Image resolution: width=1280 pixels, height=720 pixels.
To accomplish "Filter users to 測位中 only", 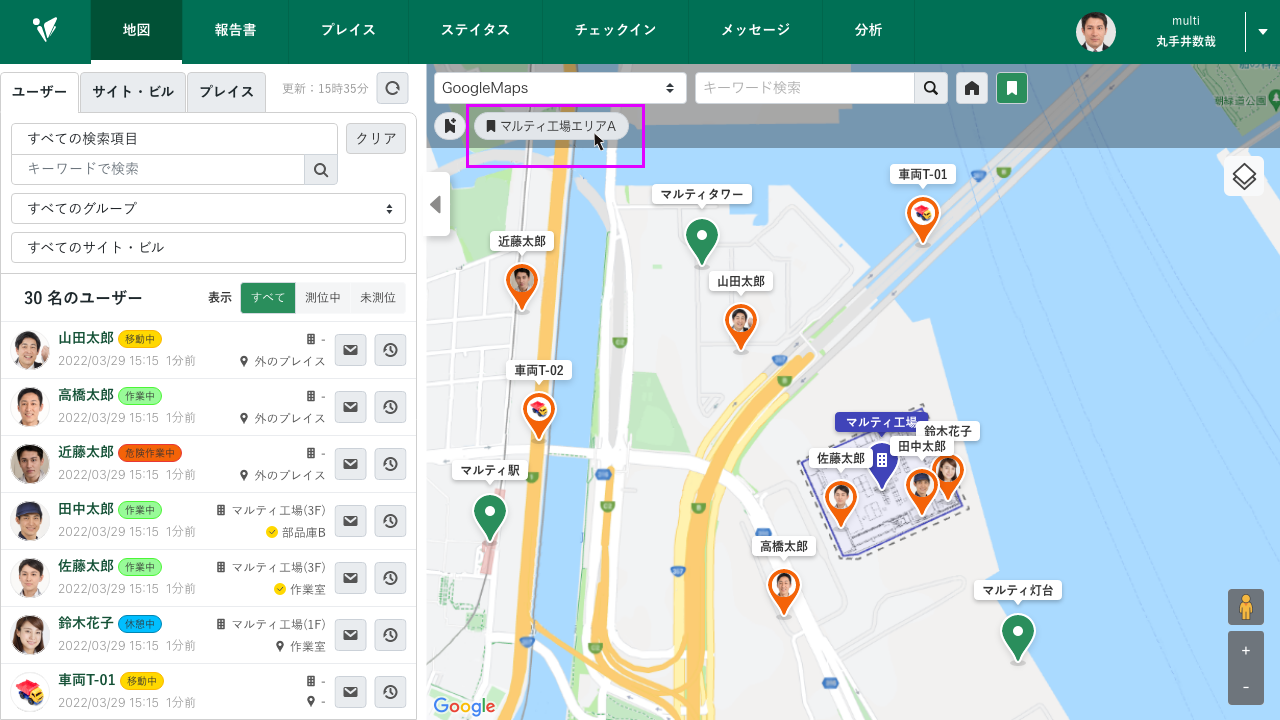I will point(323,298).
